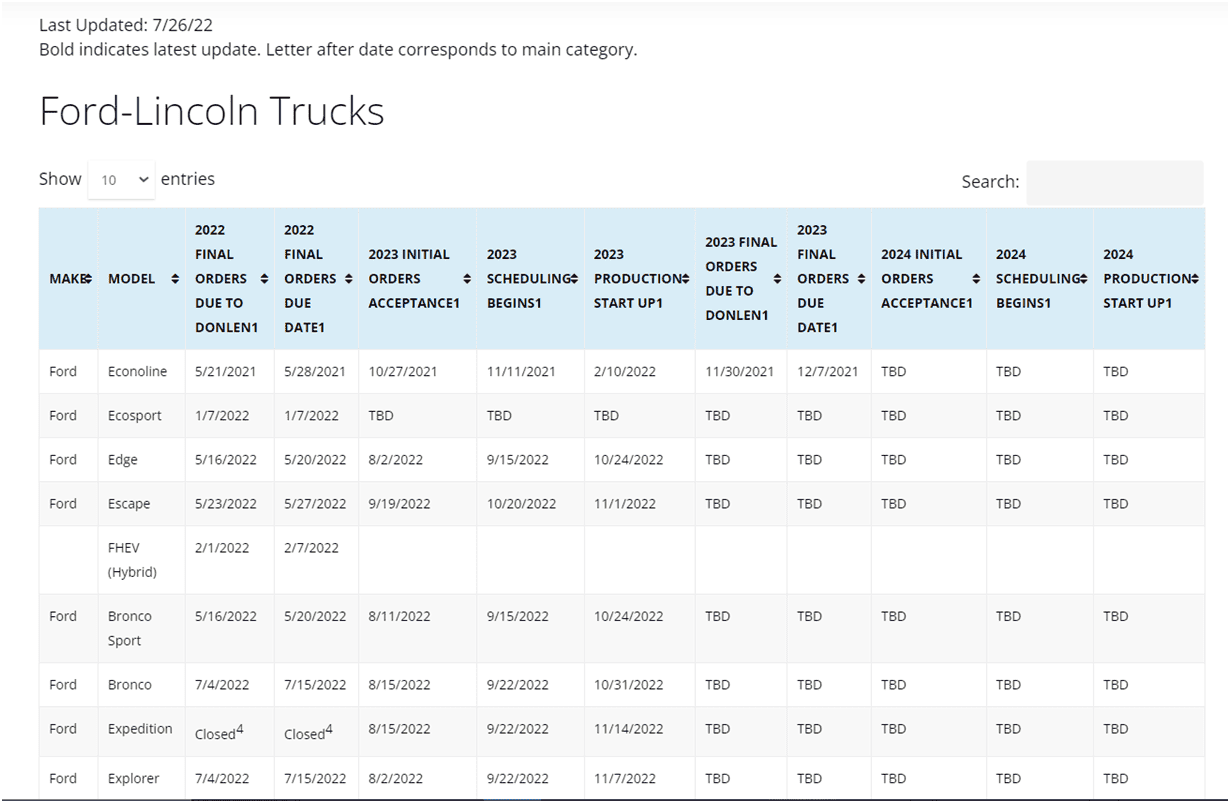Sort by 2023 Final Orders Due to Donlen1 icon
This screenshot has height=803, width=1230.
click(777, 279)
